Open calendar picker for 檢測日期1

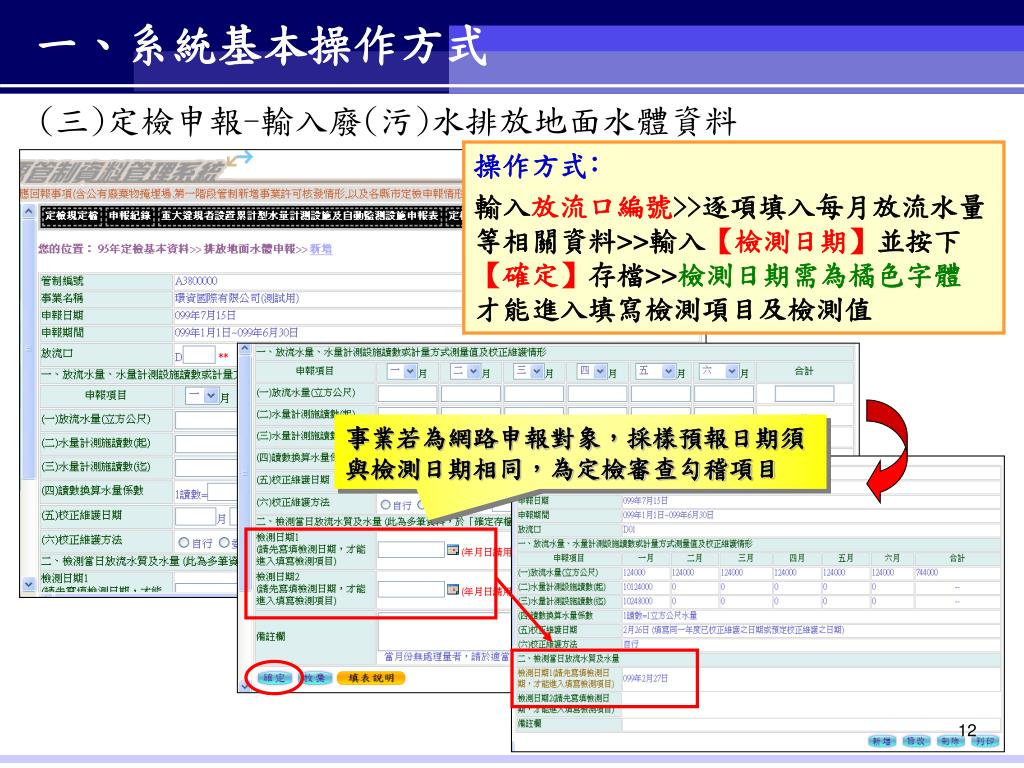[453, 550]
